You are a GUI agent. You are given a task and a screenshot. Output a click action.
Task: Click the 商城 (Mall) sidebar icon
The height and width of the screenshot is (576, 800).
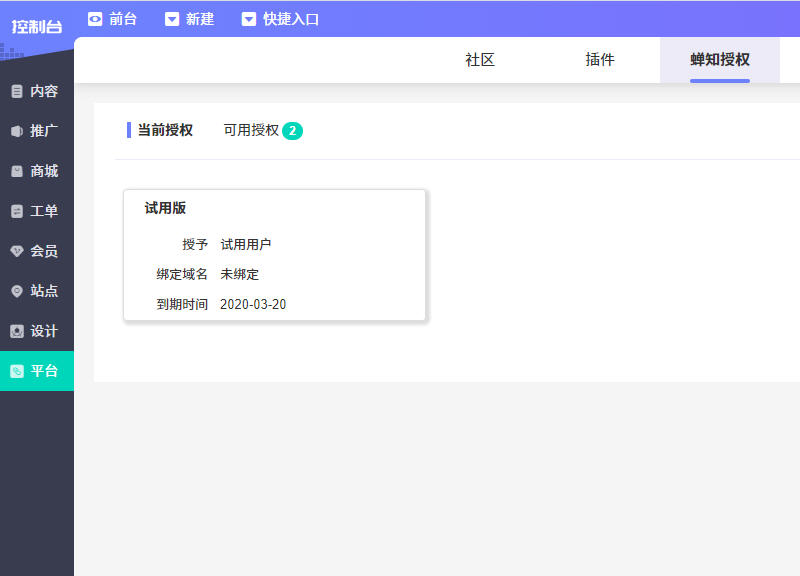click(15, 171)
